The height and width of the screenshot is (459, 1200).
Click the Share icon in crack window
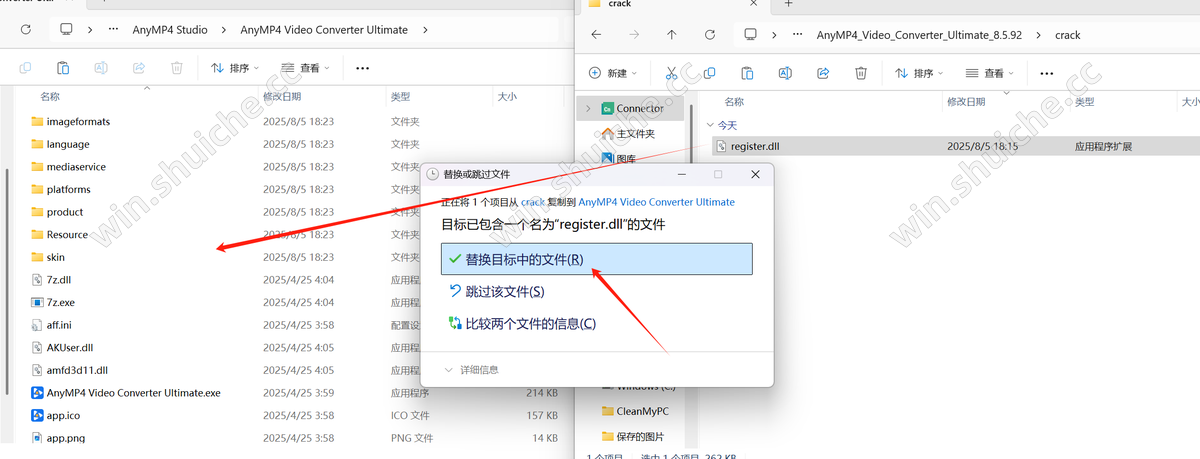[823, 73]
